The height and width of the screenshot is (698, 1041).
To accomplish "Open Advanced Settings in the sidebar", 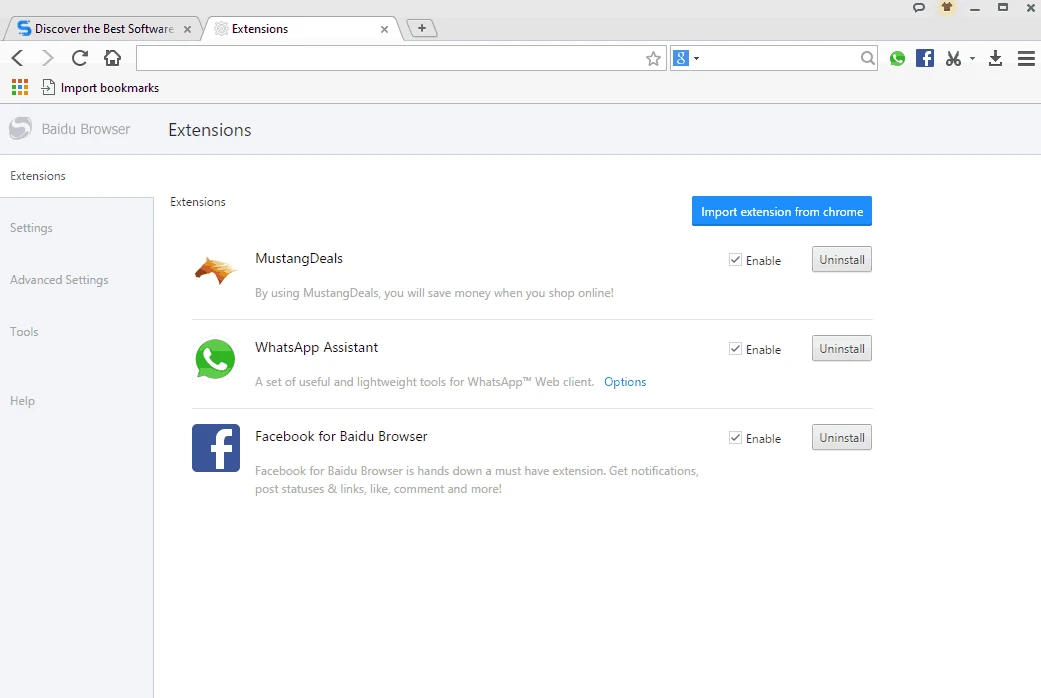I will point(59,280).
